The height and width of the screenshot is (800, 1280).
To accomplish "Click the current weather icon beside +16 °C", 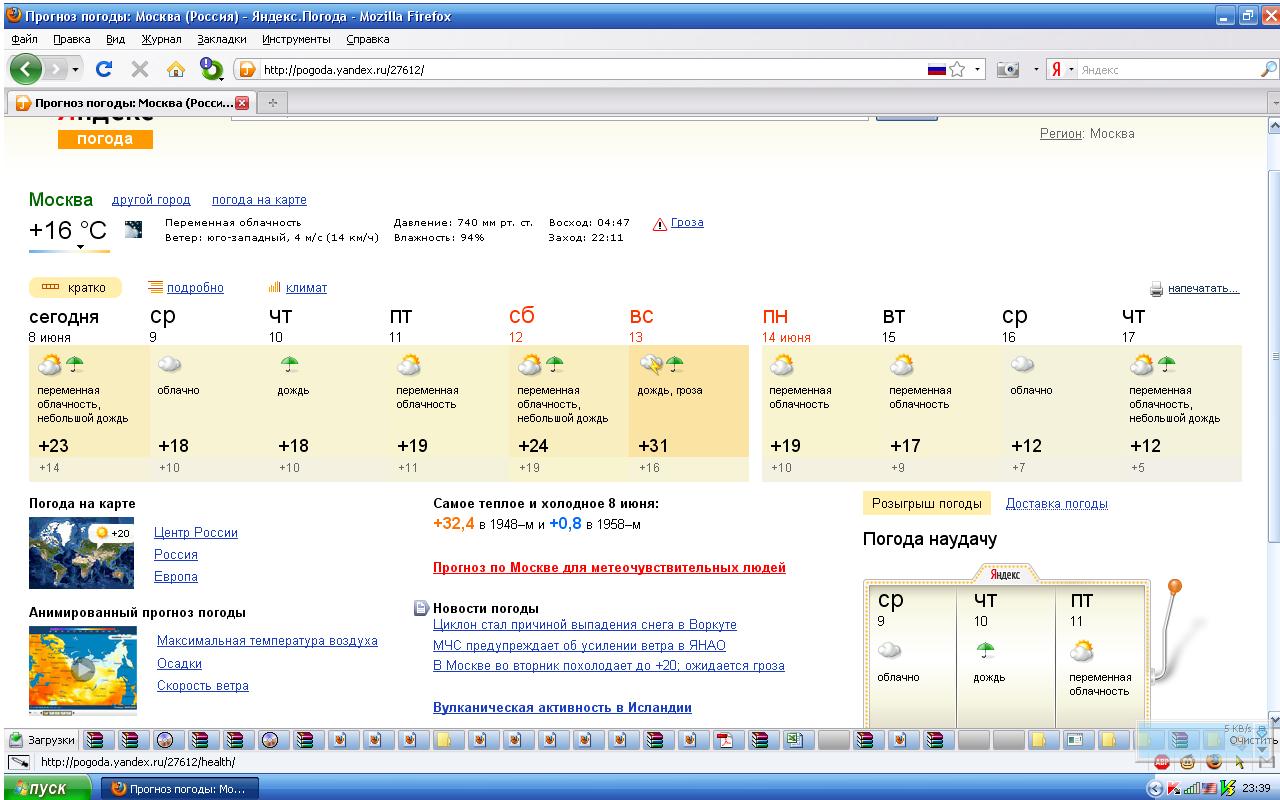I will pyautogui.click(x=133, y=230).
